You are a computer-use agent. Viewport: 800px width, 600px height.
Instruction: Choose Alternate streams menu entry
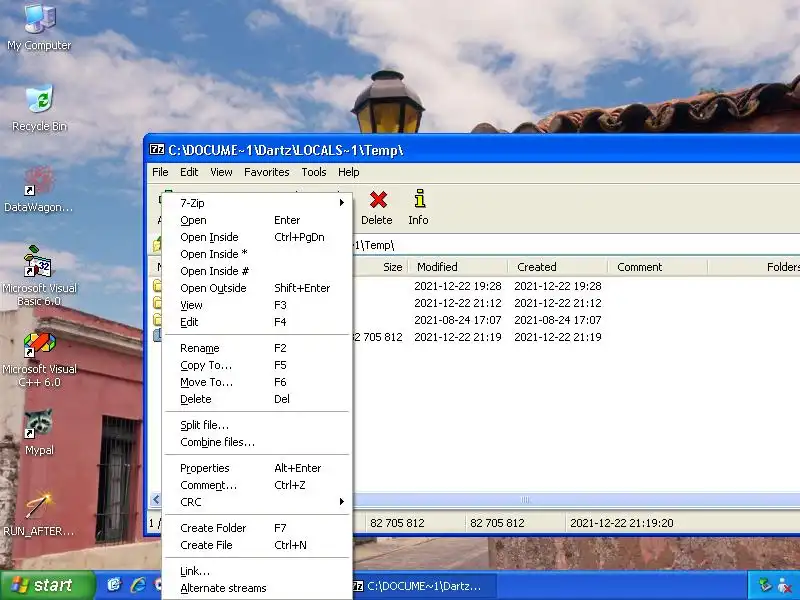coord(257,588)
